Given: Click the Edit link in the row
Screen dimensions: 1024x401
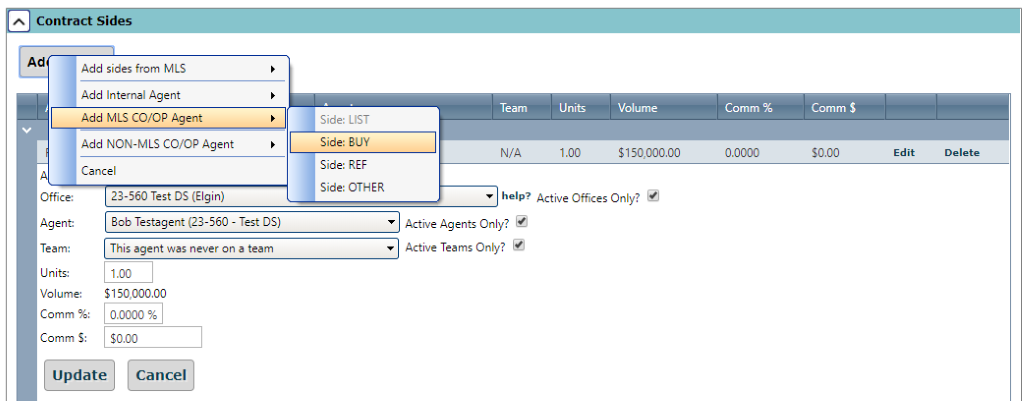Looking at the screenshot, I should click(x=903, y=153).
